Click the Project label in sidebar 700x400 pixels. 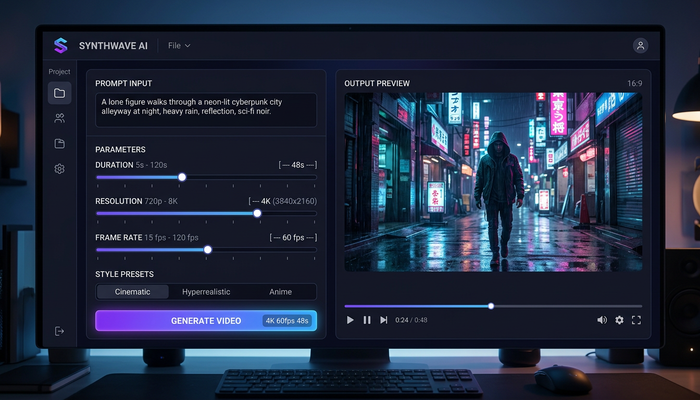[x=59, y=71]
